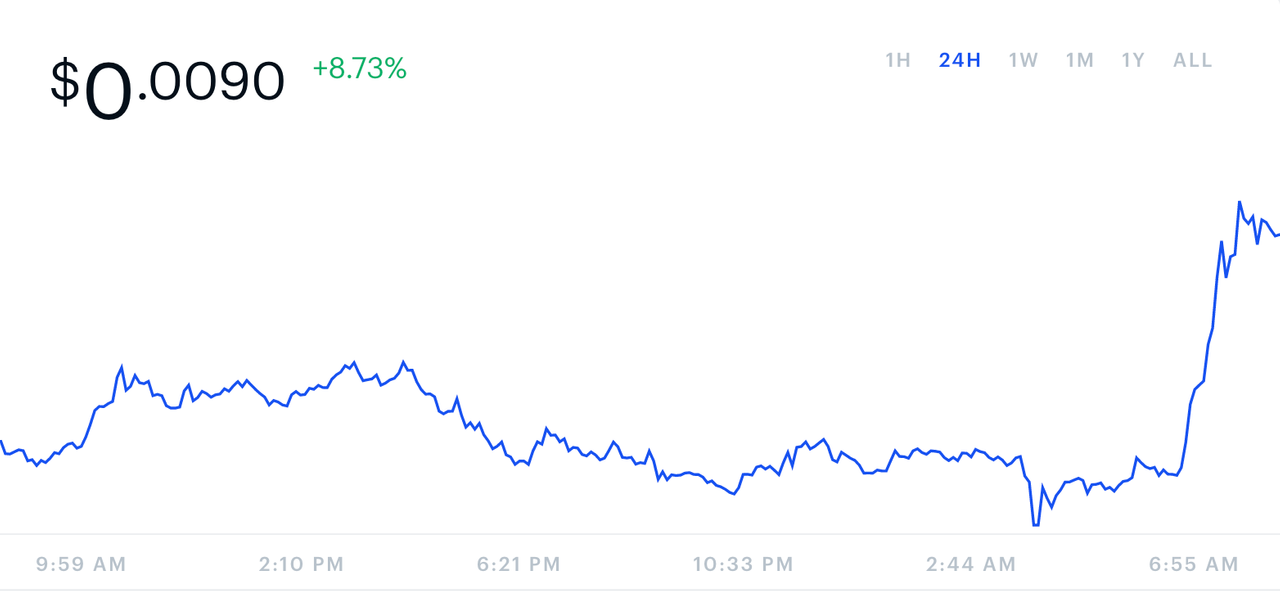Viewport: 1280px width, 591px height.
Task: View the 1Y price history
Action: pyautogui.click(x=1132, y=60)
